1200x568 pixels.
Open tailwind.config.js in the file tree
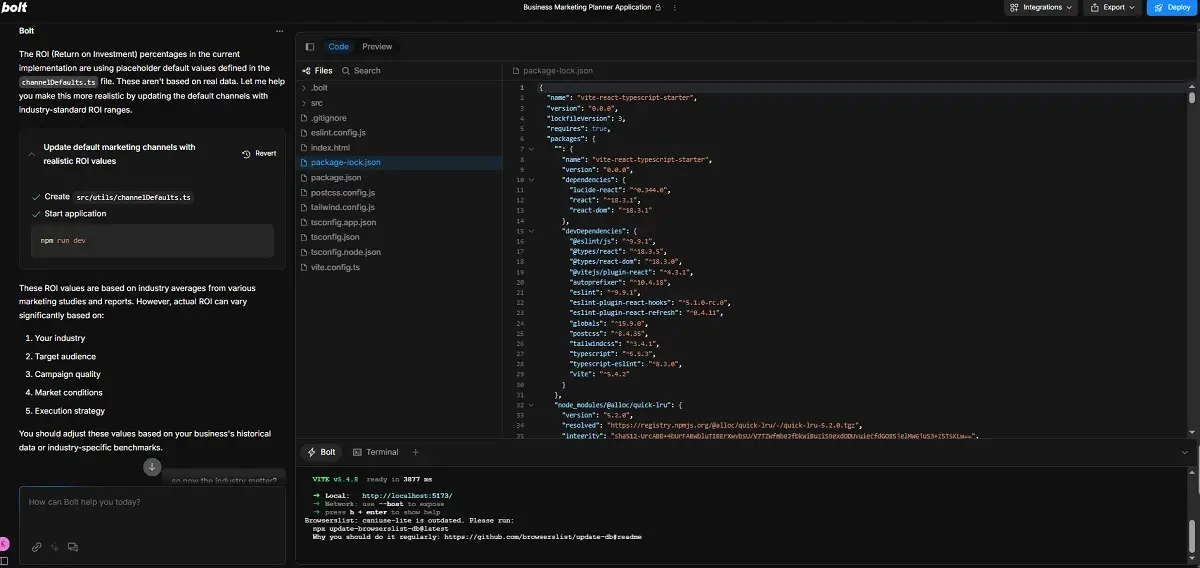pyautogui.click(x=400, y=207)
